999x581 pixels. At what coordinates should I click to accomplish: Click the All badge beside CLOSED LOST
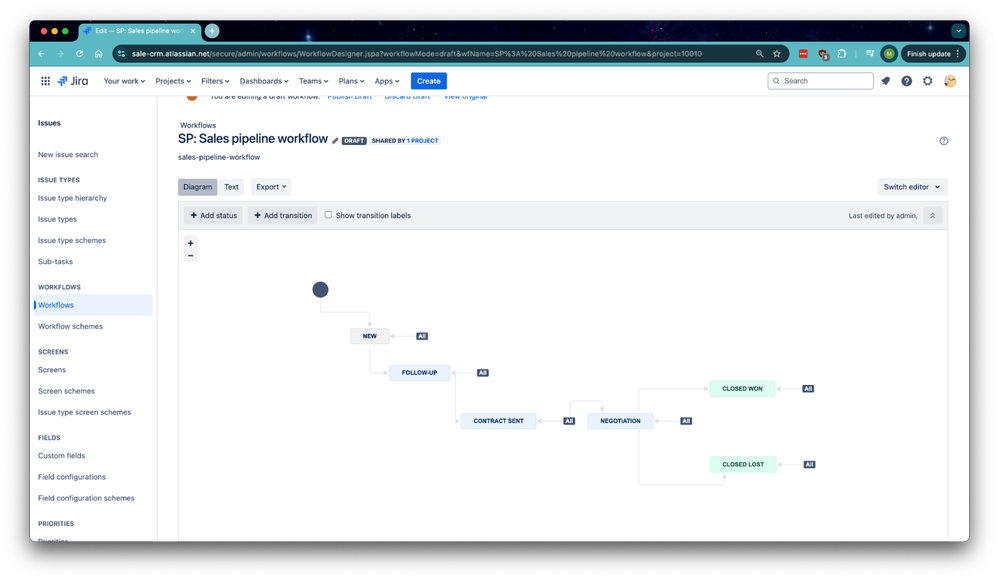pos(809,464)
